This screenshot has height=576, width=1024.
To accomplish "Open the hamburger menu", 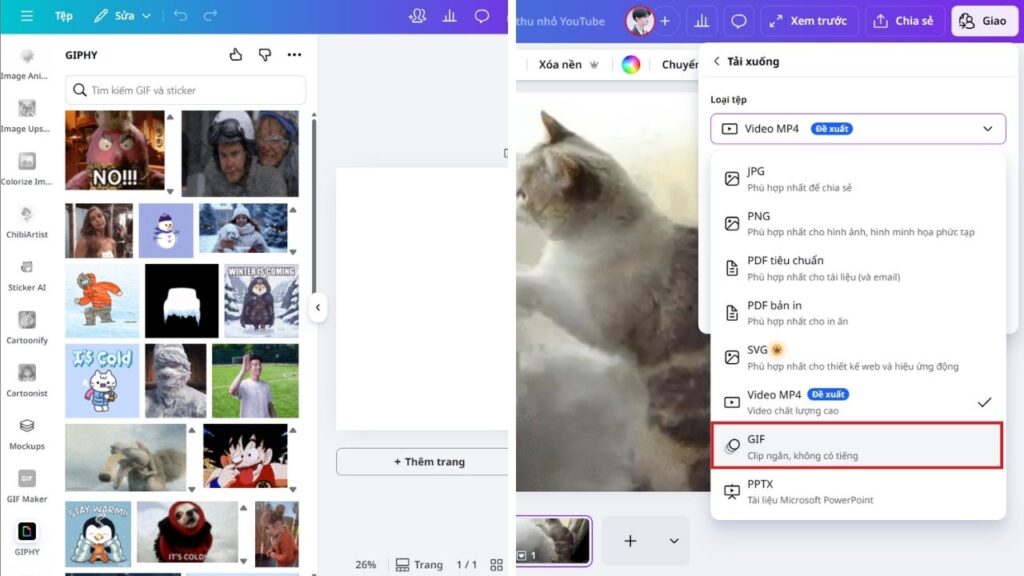I will 26,16.
